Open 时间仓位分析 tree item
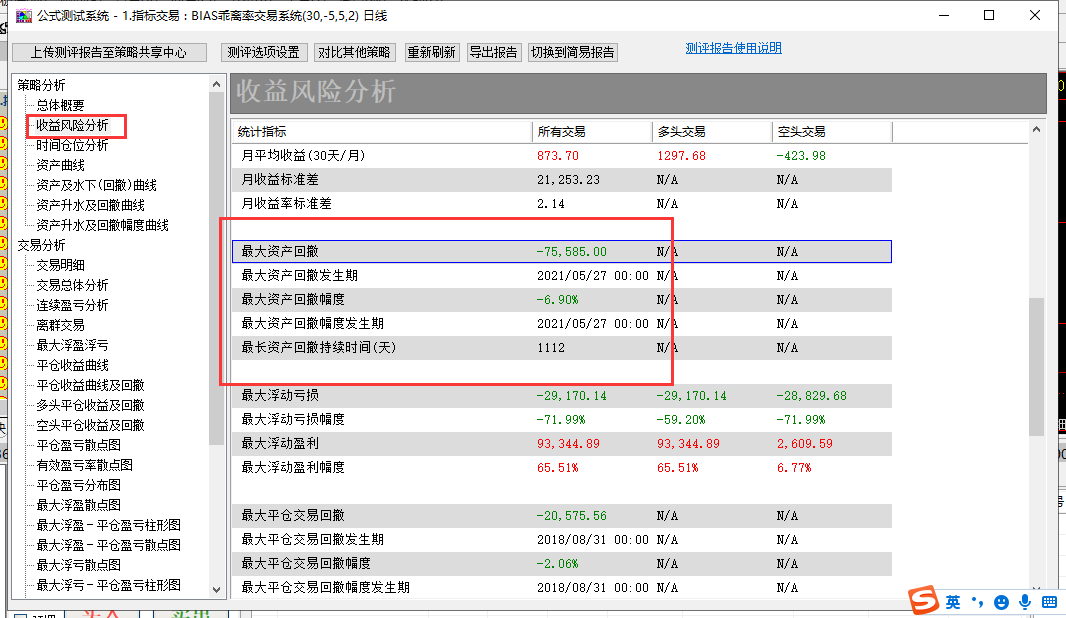This screenshot has height=618, width=1066. (72, 145)
